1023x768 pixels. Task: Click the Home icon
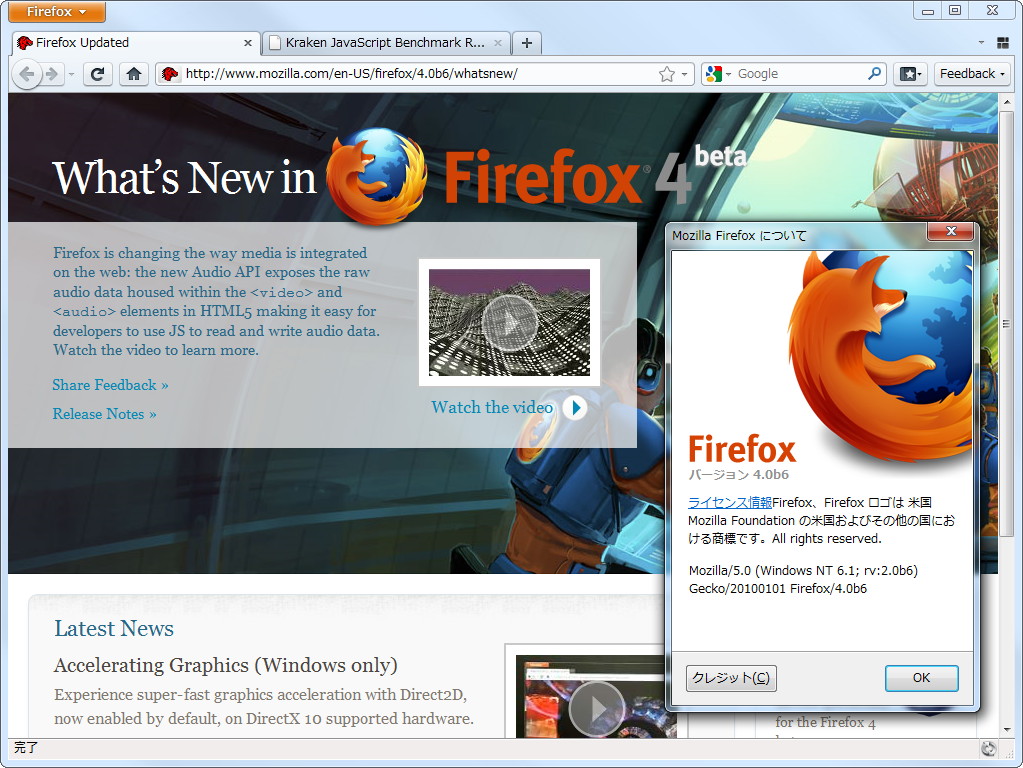click(134, 73)
